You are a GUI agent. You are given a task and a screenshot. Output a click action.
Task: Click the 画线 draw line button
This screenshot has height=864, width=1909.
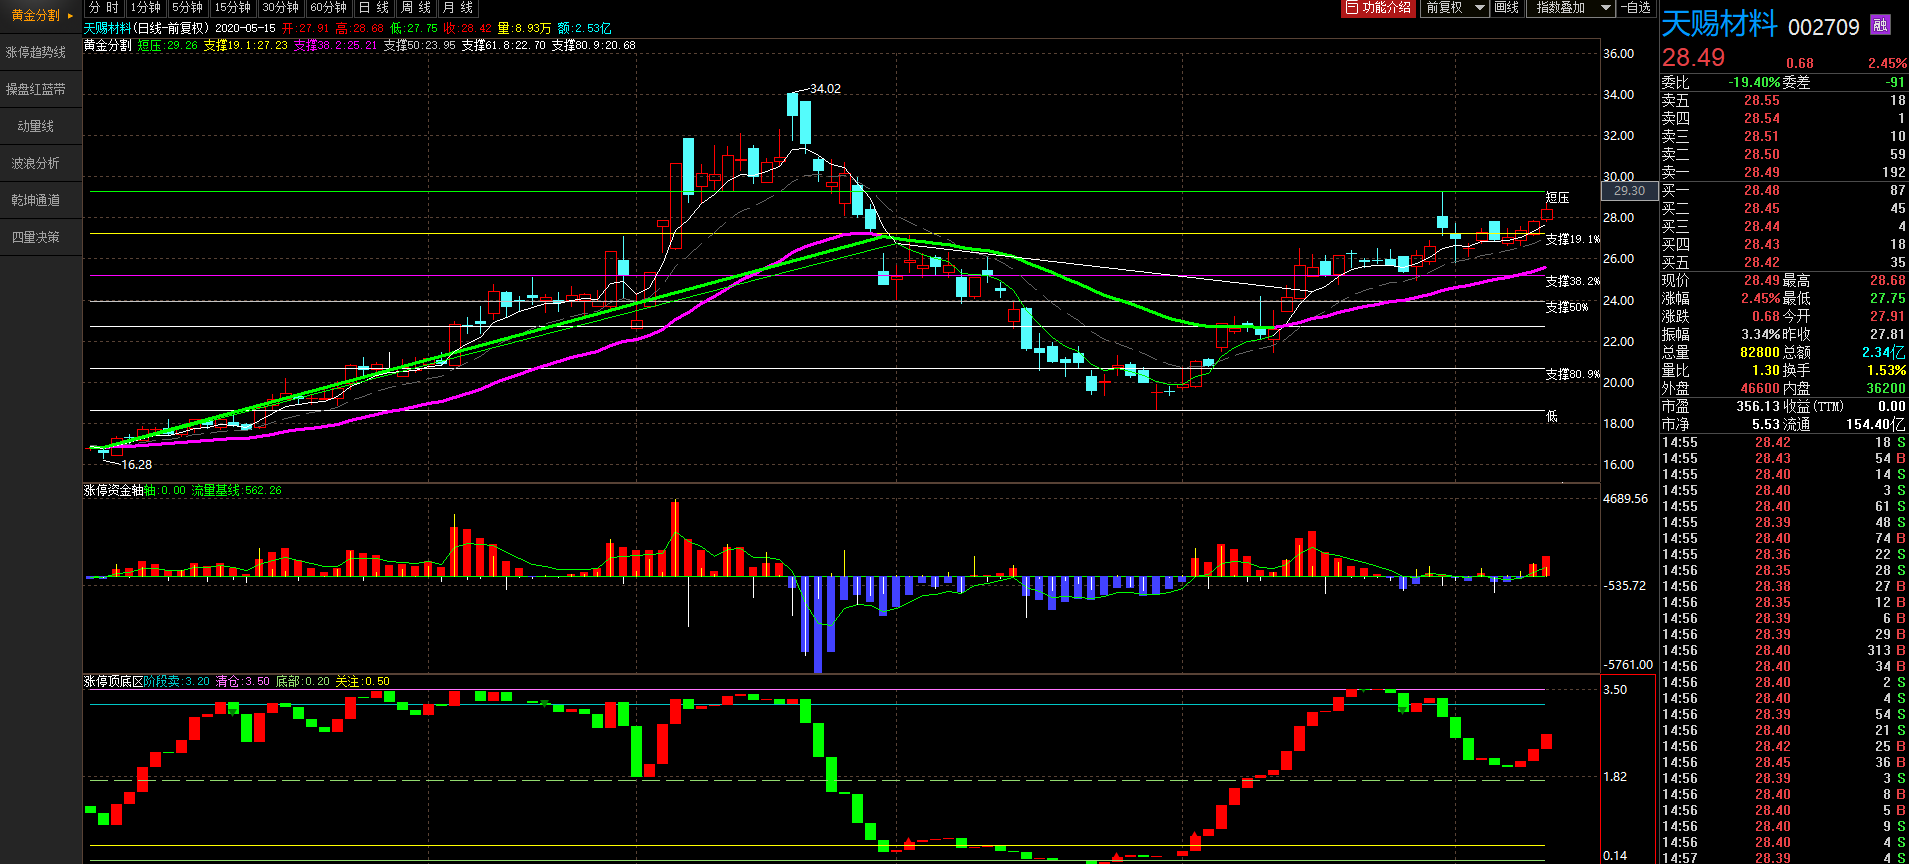point(1507,8)
